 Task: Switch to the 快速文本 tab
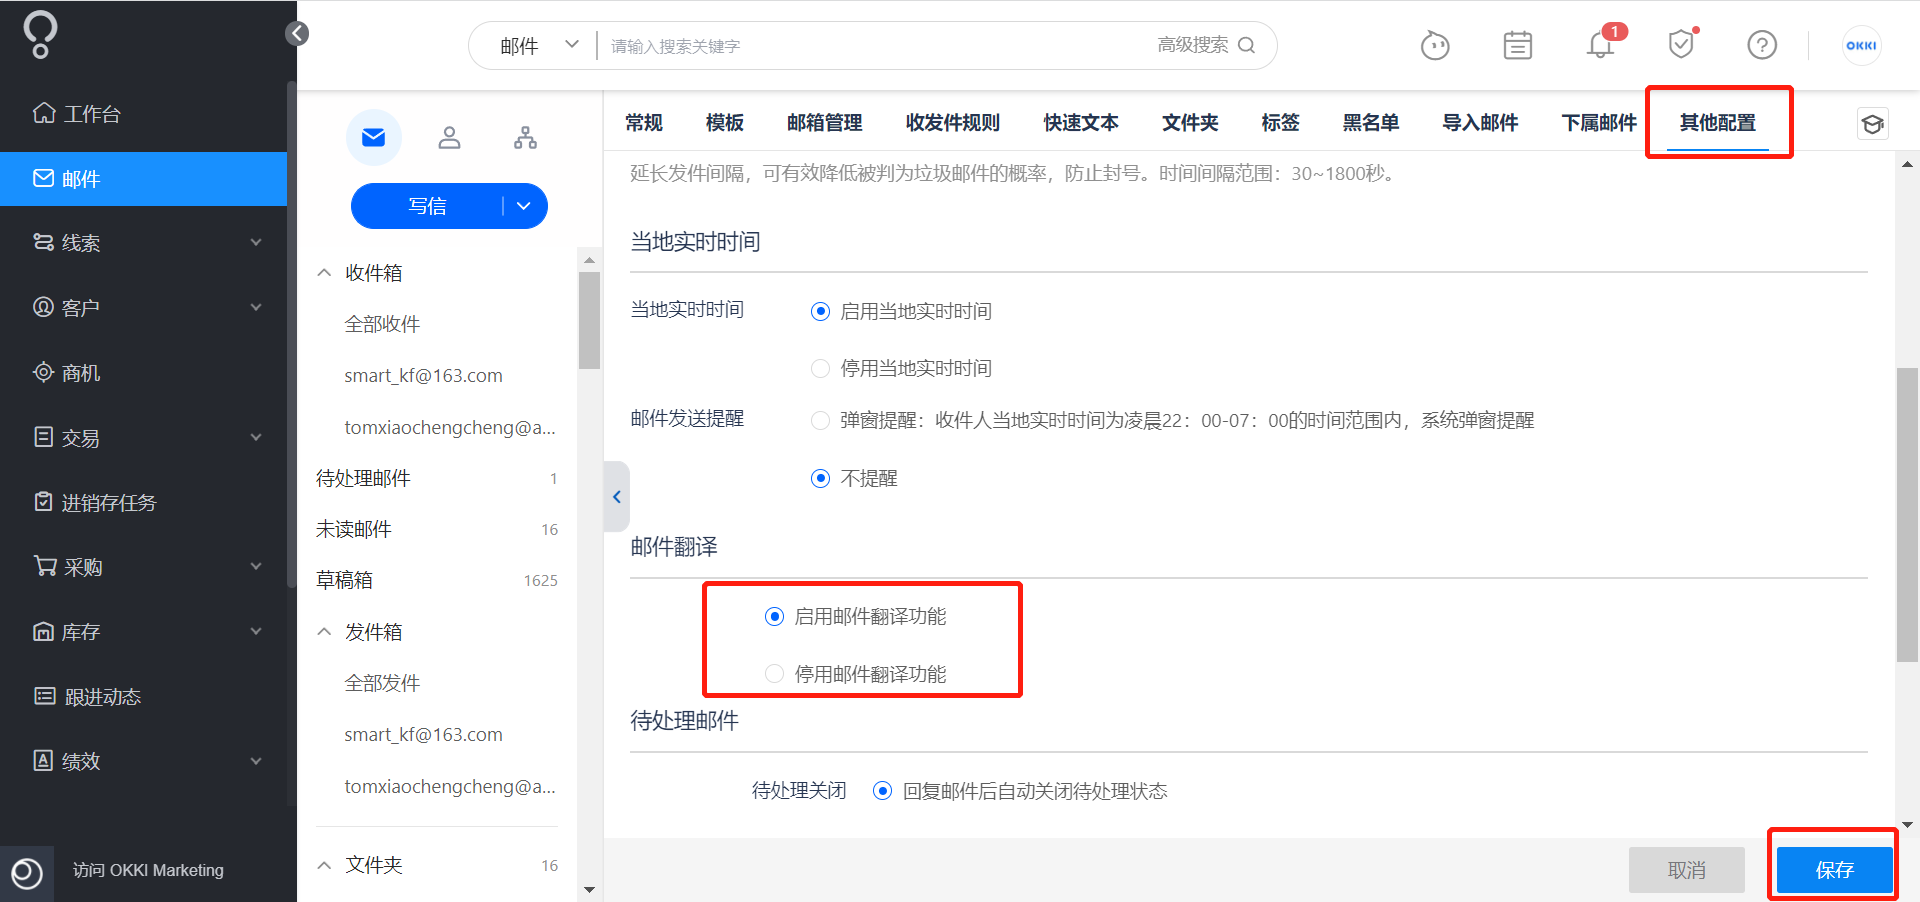coord(1081,122)
